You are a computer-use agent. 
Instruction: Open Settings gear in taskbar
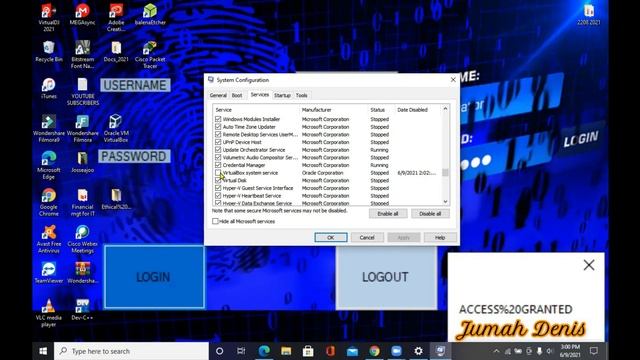(x=418, y=351)
